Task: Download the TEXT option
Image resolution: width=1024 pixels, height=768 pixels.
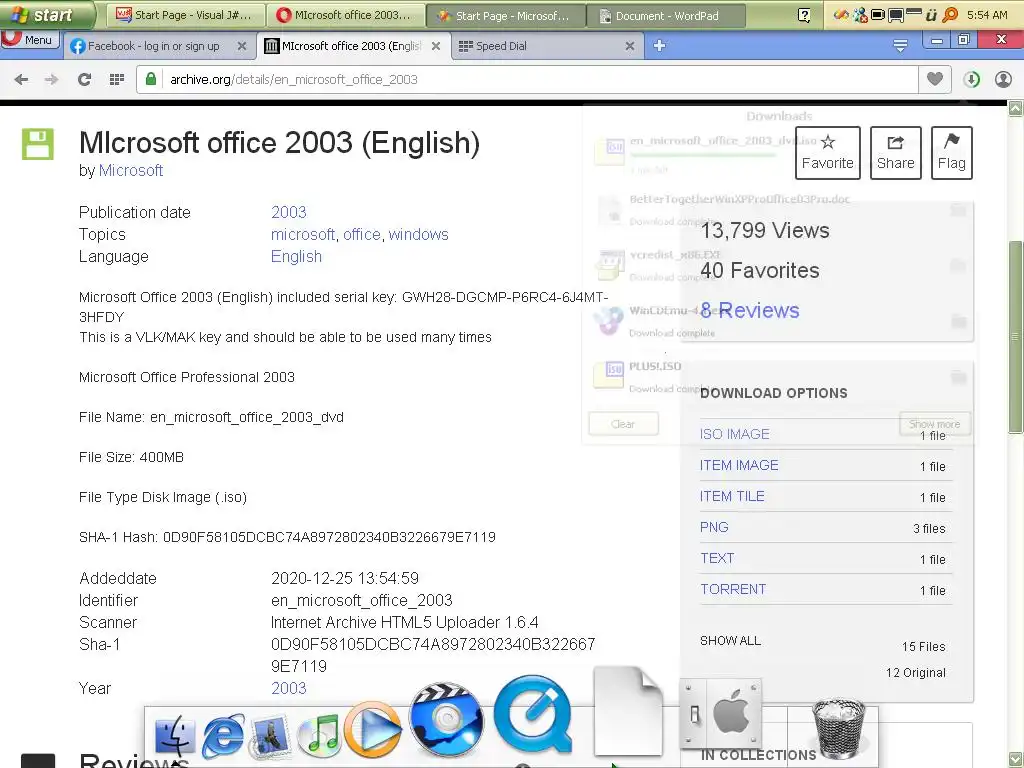Action: [x=717, y=558]
